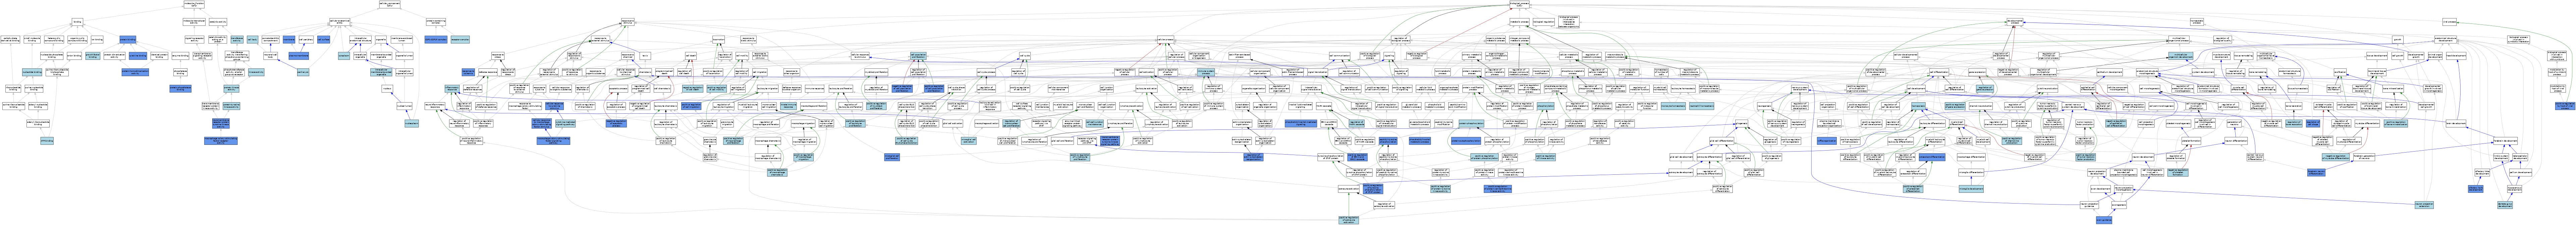
Task: Click the blue "protein binding" node
Action: [128, 40]
